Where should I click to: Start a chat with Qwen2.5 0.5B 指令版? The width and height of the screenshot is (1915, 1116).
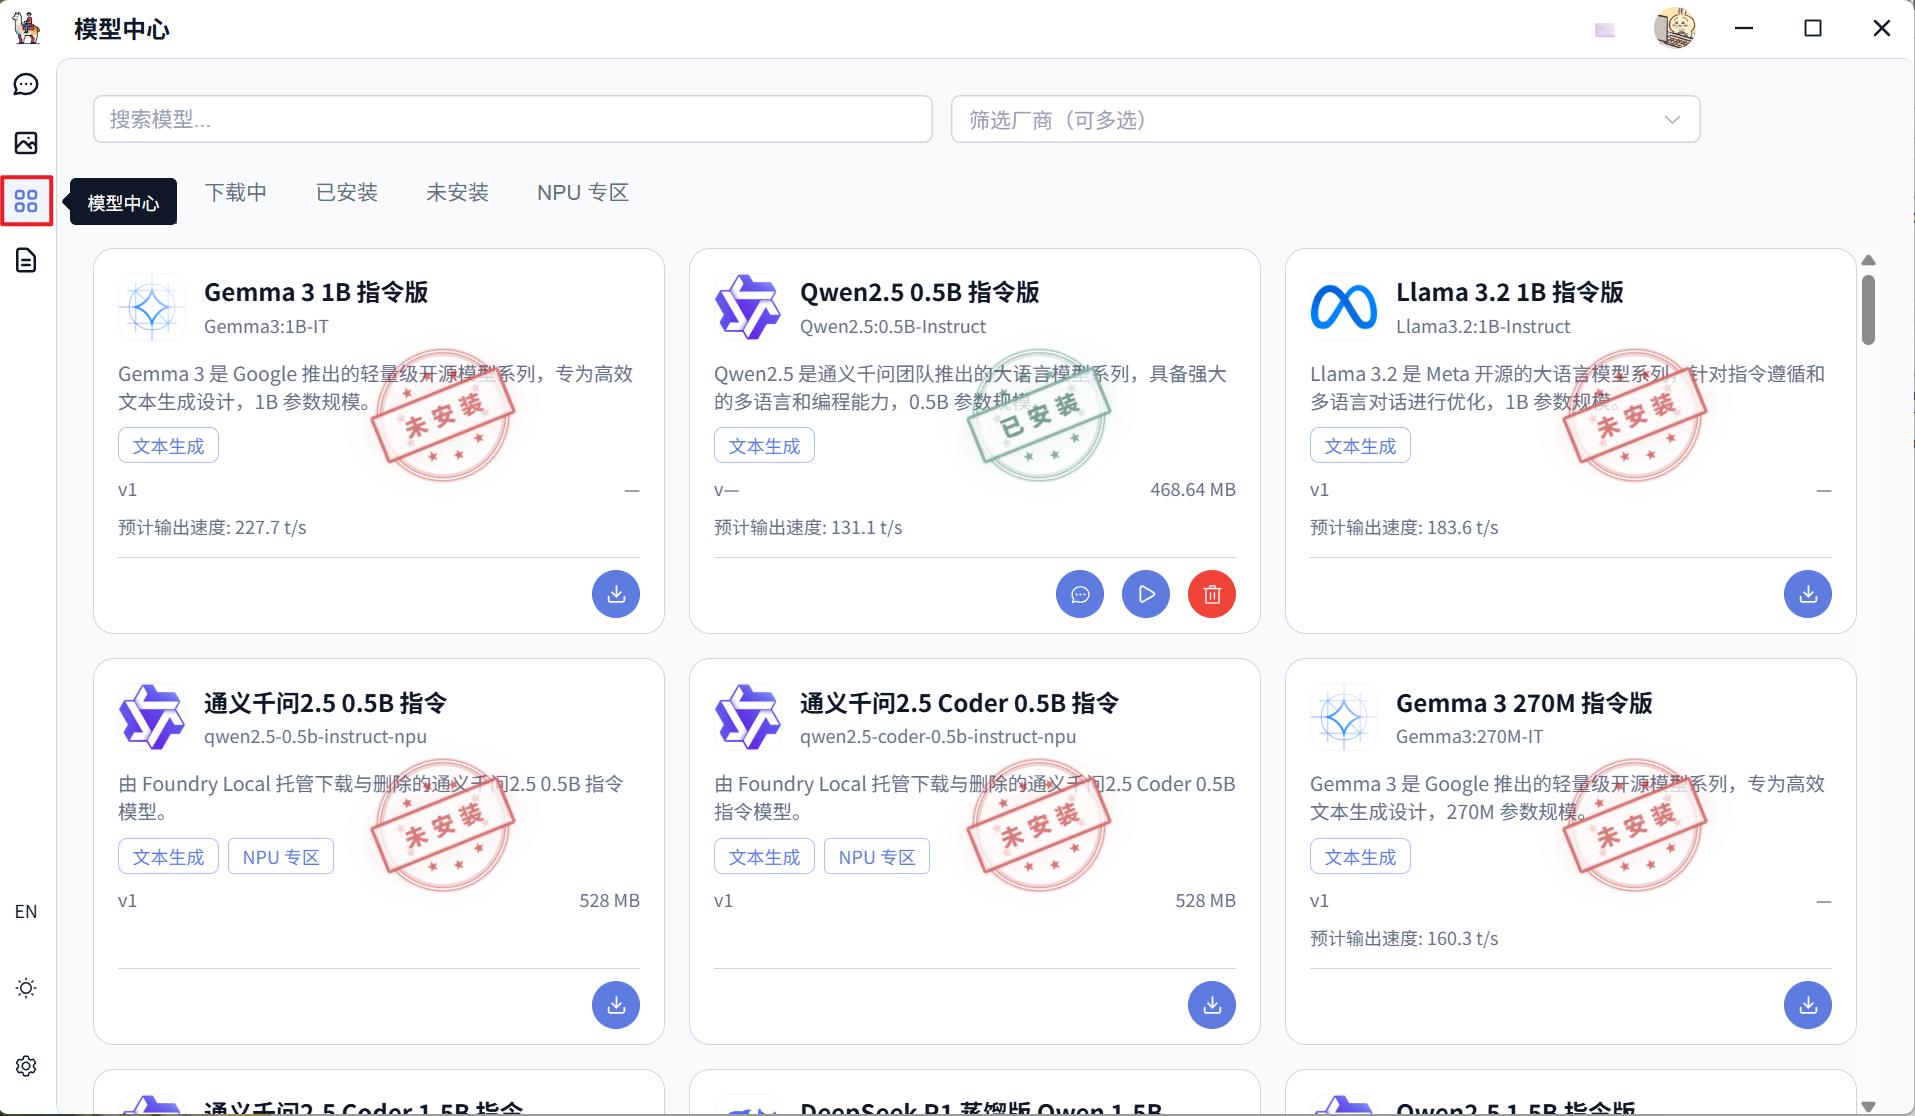[x=1080, y=594]
